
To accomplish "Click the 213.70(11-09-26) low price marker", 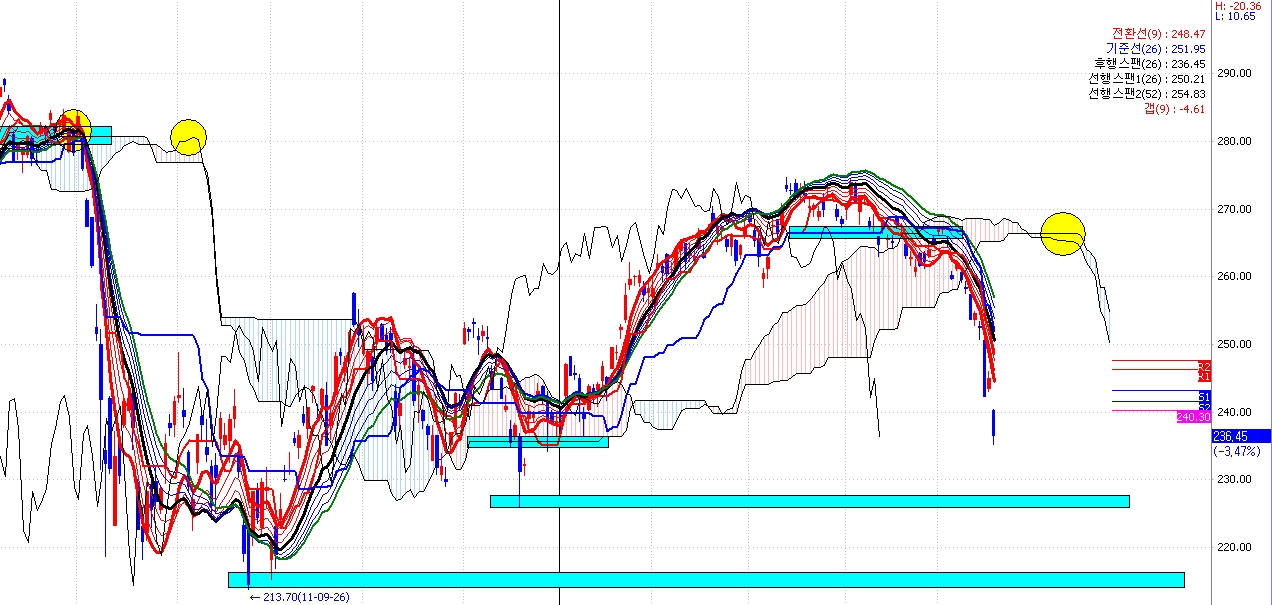I will (x=300, y=597).
